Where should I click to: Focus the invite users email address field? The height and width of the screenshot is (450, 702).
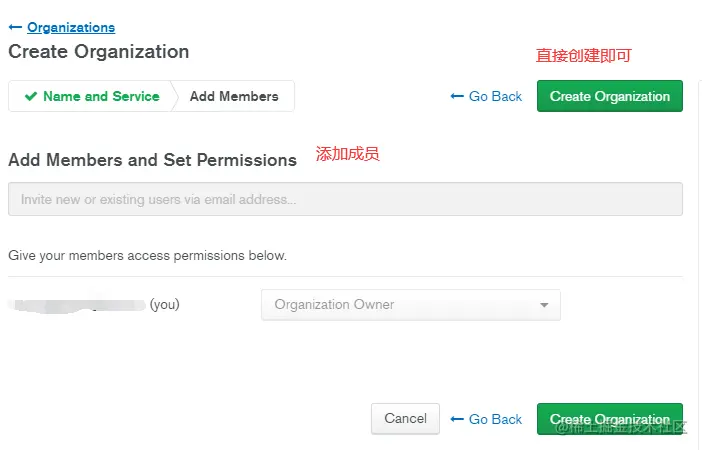(345, 199)
